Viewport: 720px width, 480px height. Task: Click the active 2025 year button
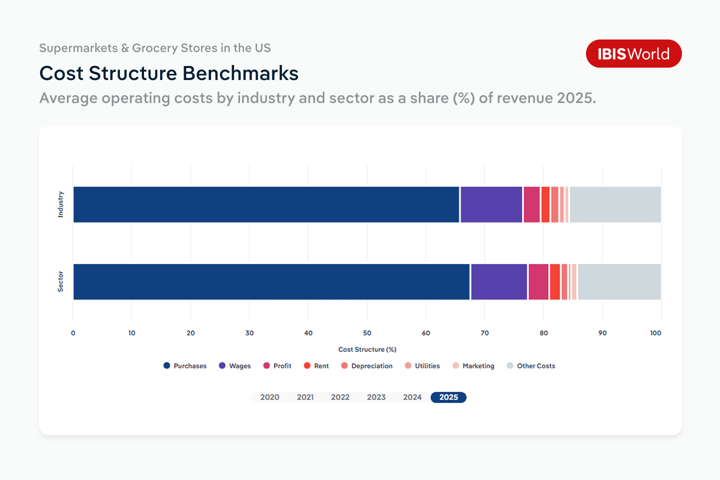pyautogui.click(x=448, y=397)
